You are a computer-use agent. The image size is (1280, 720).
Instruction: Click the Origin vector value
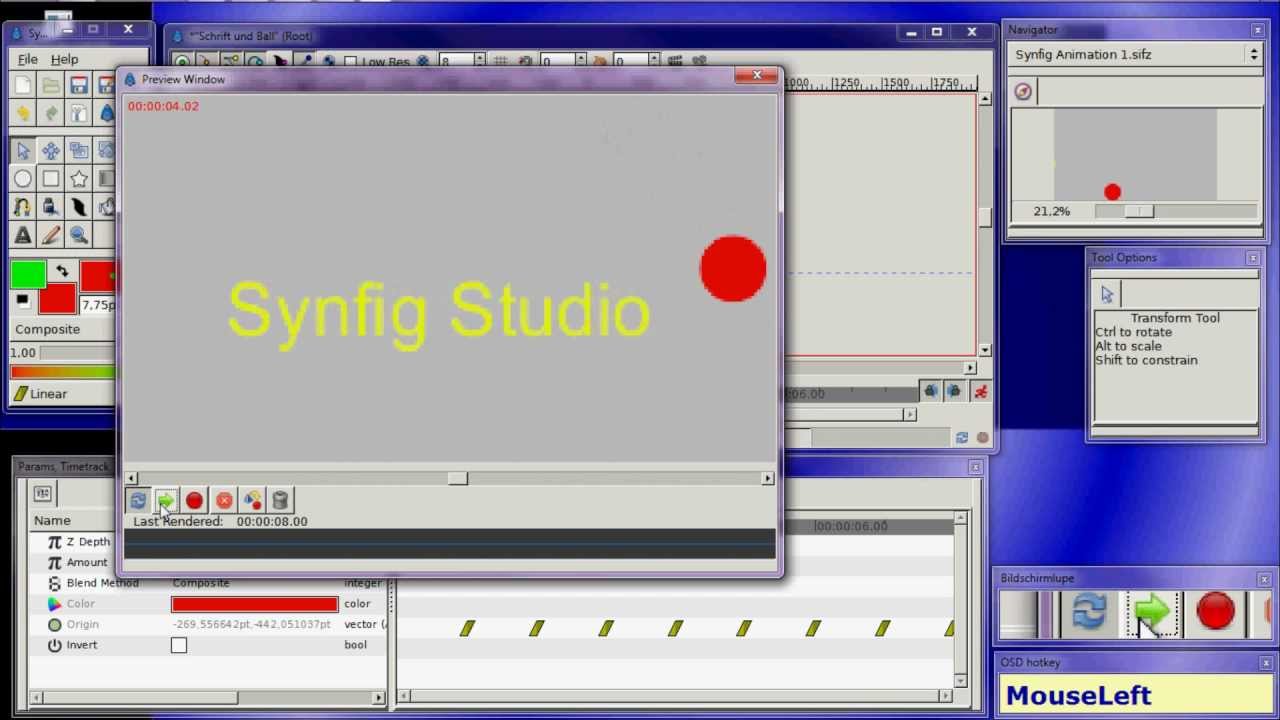click(x=252, y=624)
